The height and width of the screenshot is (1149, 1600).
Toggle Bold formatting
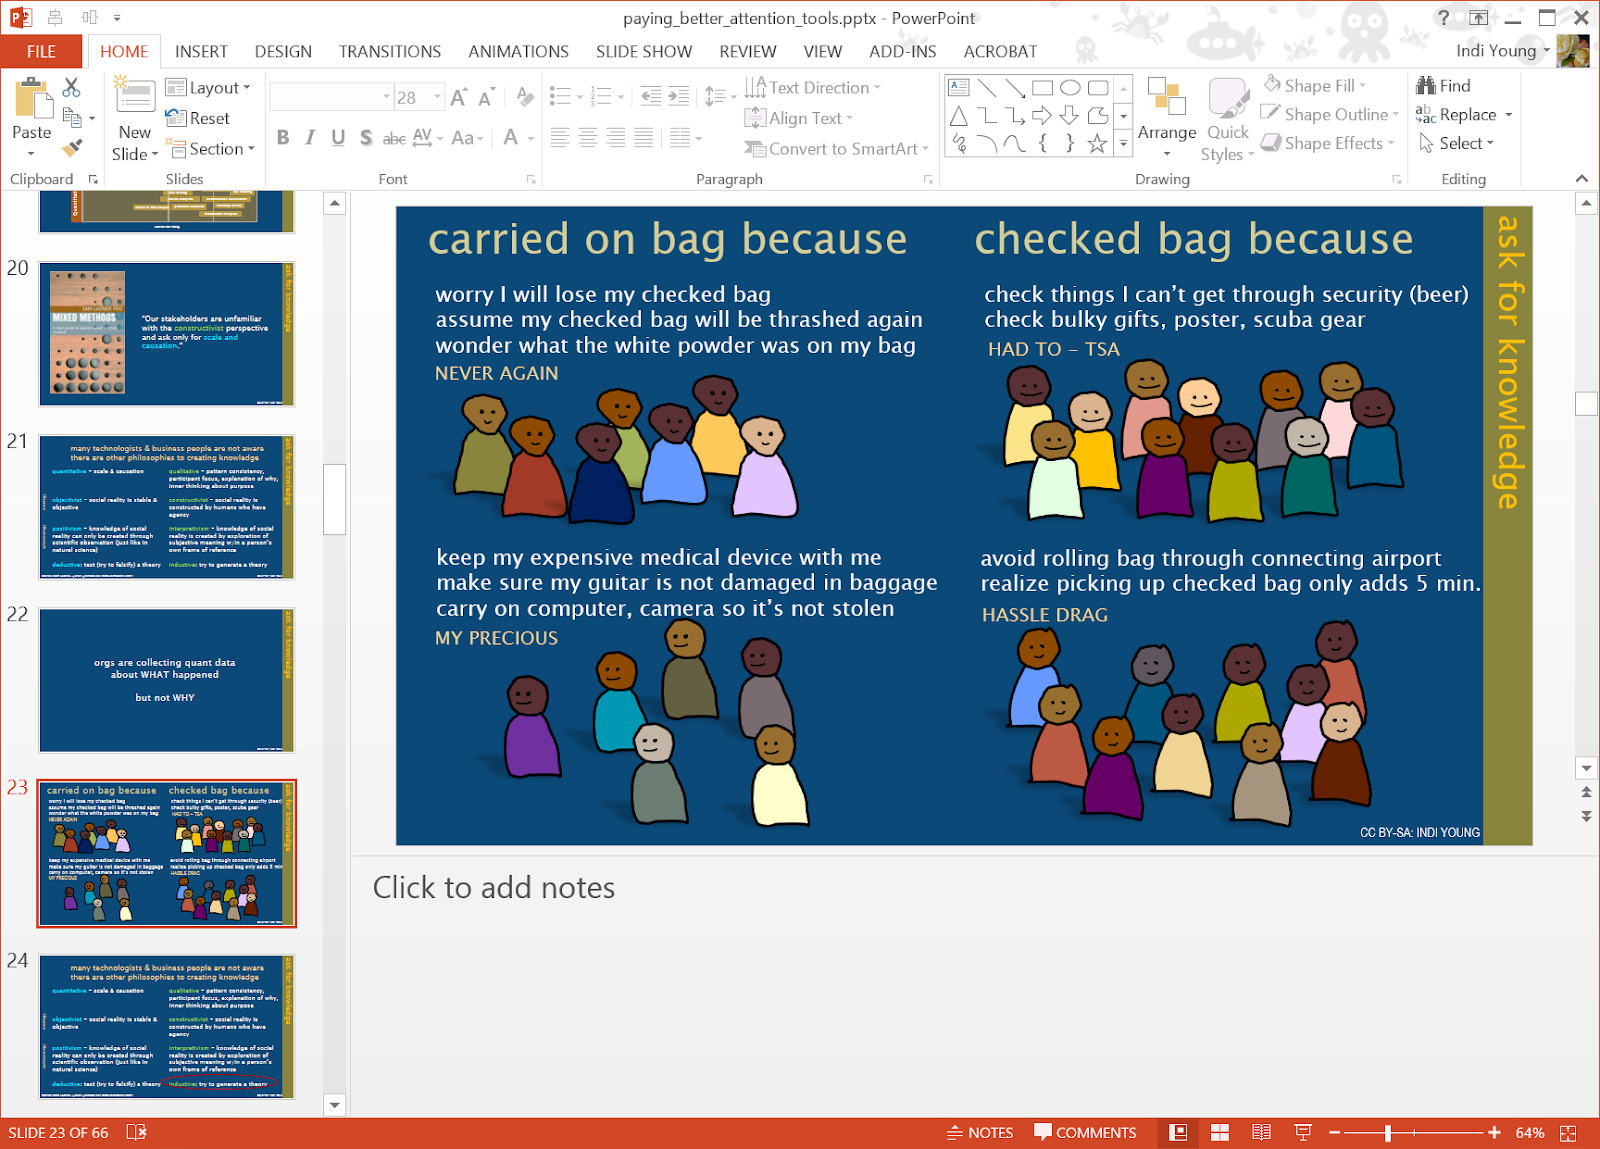(x=283, y=138)
